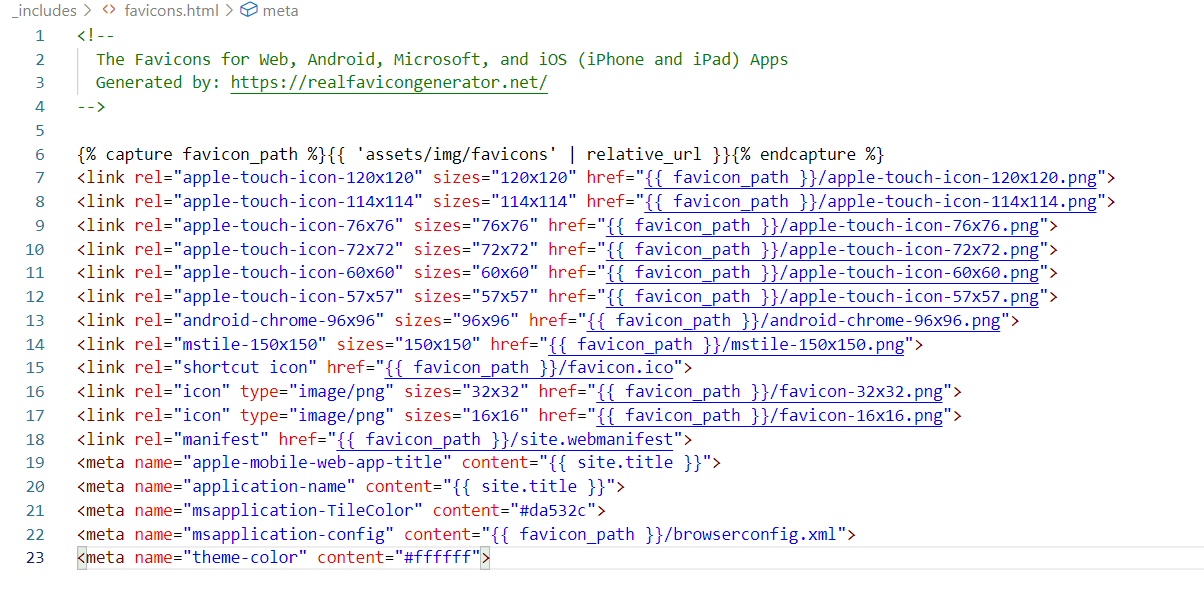The image size is (1204, 590).
Task: Click the cube symbol icon before meta
Action: pyautogui.click(x=249, y=11)
